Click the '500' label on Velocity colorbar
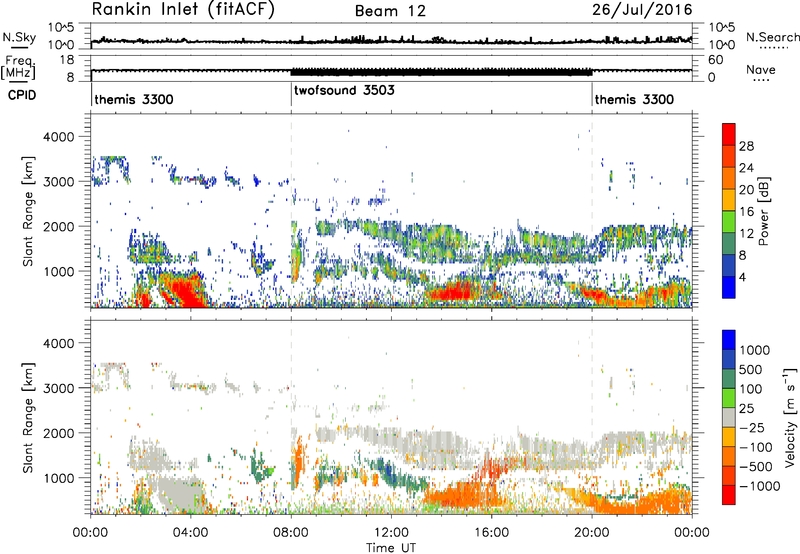The height and width of the screenshot is (554, 800). tap(751, 370)
